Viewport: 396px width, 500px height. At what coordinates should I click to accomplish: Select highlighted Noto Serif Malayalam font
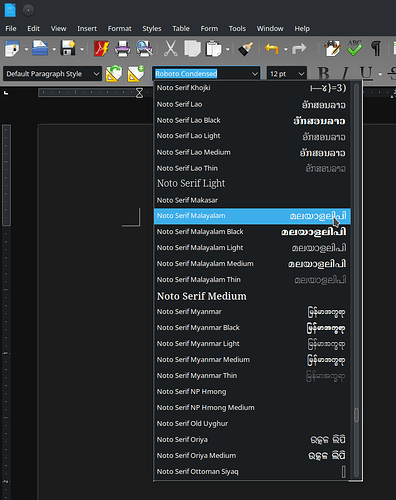pyautogui.click(x=252, y=216)
